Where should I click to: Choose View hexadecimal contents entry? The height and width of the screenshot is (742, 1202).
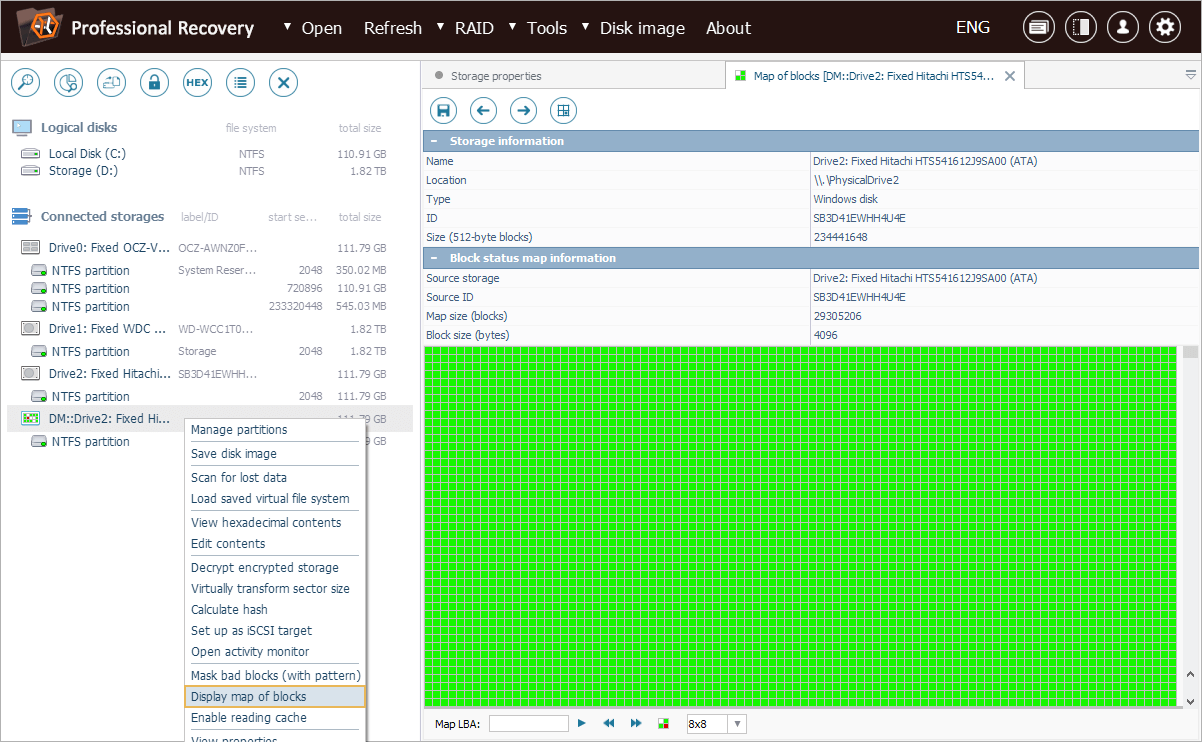coord(276,523)
